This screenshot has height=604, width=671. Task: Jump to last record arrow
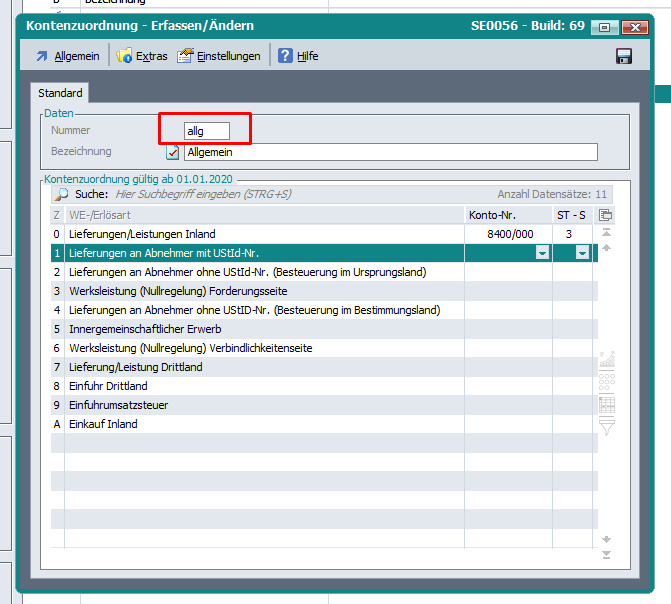pos(605,555)
